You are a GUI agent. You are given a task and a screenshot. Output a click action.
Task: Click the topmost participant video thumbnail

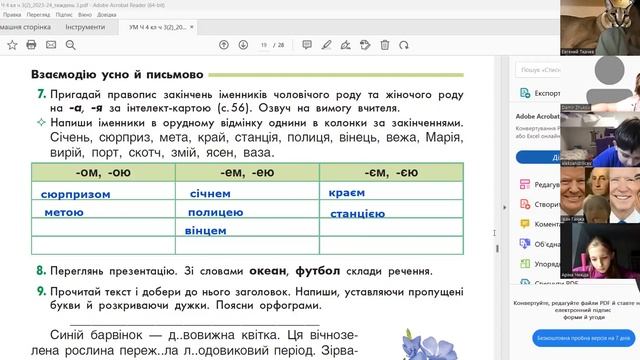[600, 27]
